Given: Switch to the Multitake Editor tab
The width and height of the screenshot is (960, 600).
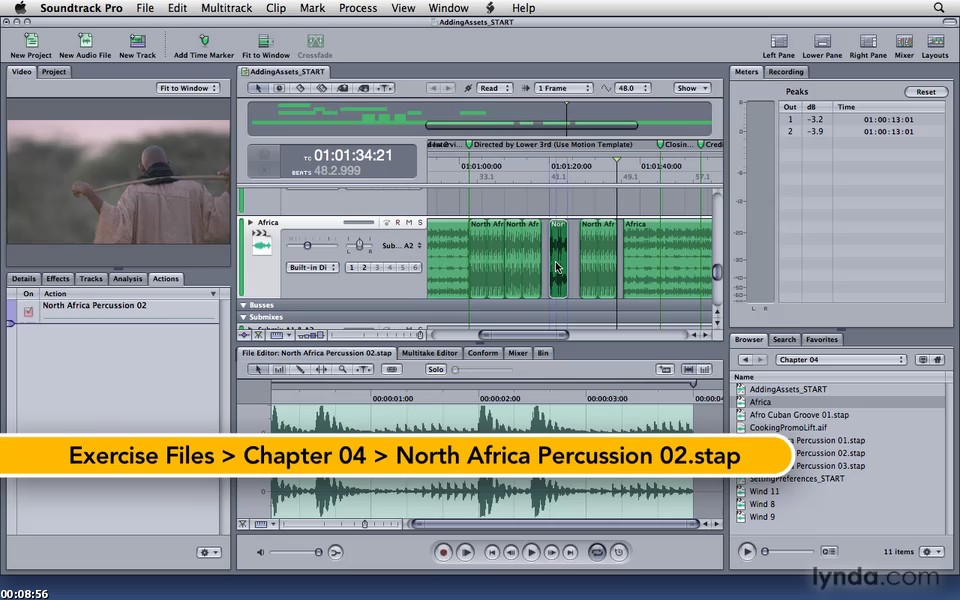Looking at the screenshot, I should click(429, 353).
